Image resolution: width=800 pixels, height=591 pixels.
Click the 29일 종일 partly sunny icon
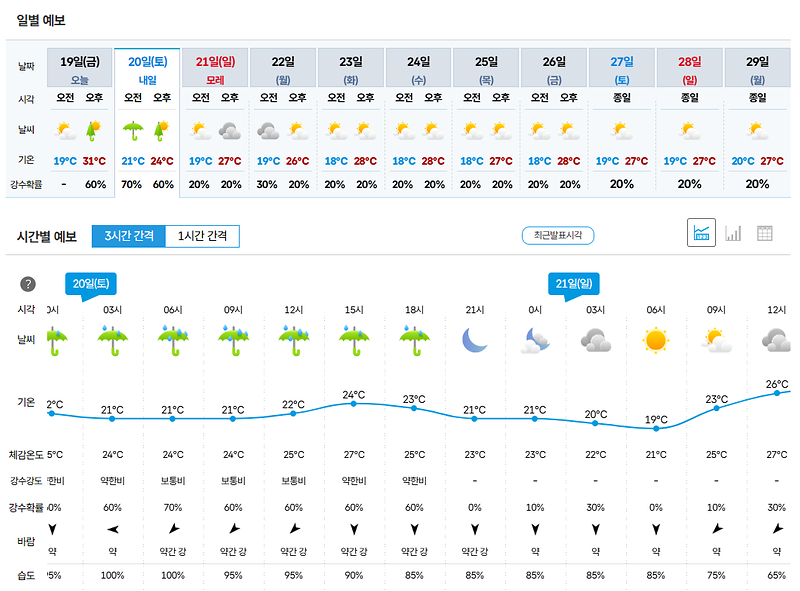757,131
